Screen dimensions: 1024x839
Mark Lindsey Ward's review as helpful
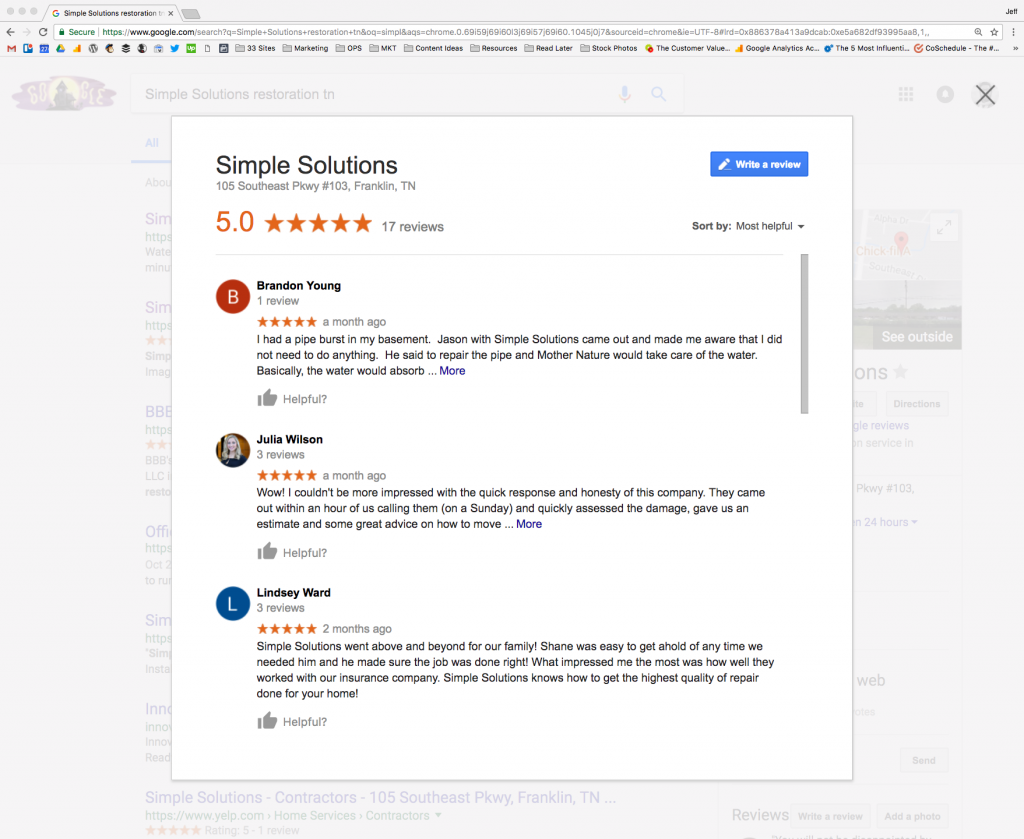(x=292, y=721)
